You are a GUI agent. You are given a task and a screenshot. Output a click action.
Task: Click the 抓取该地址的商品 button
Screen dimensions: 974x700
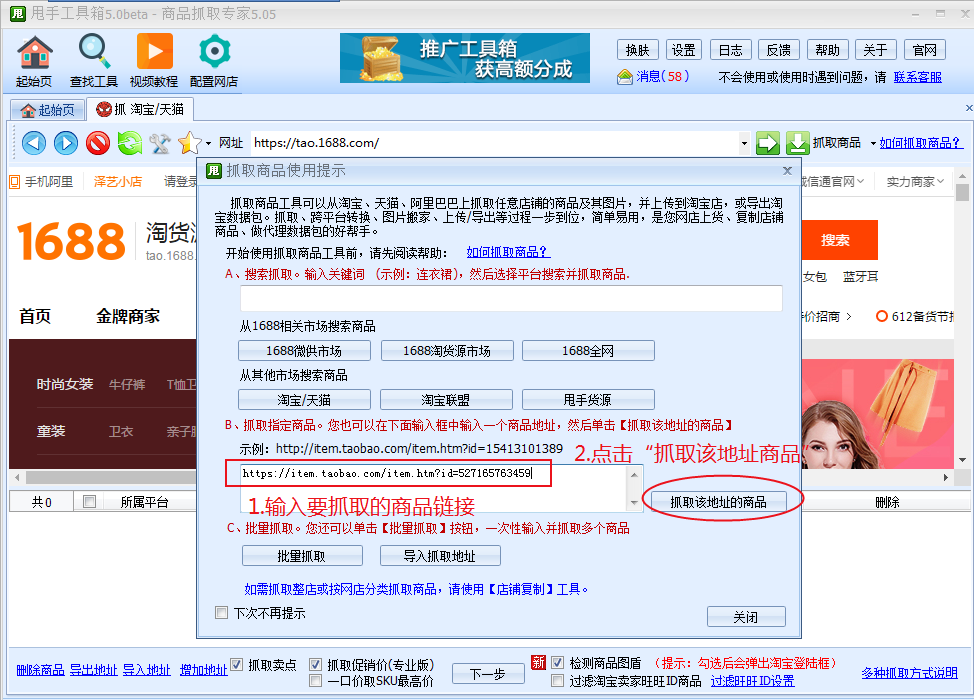718,502
